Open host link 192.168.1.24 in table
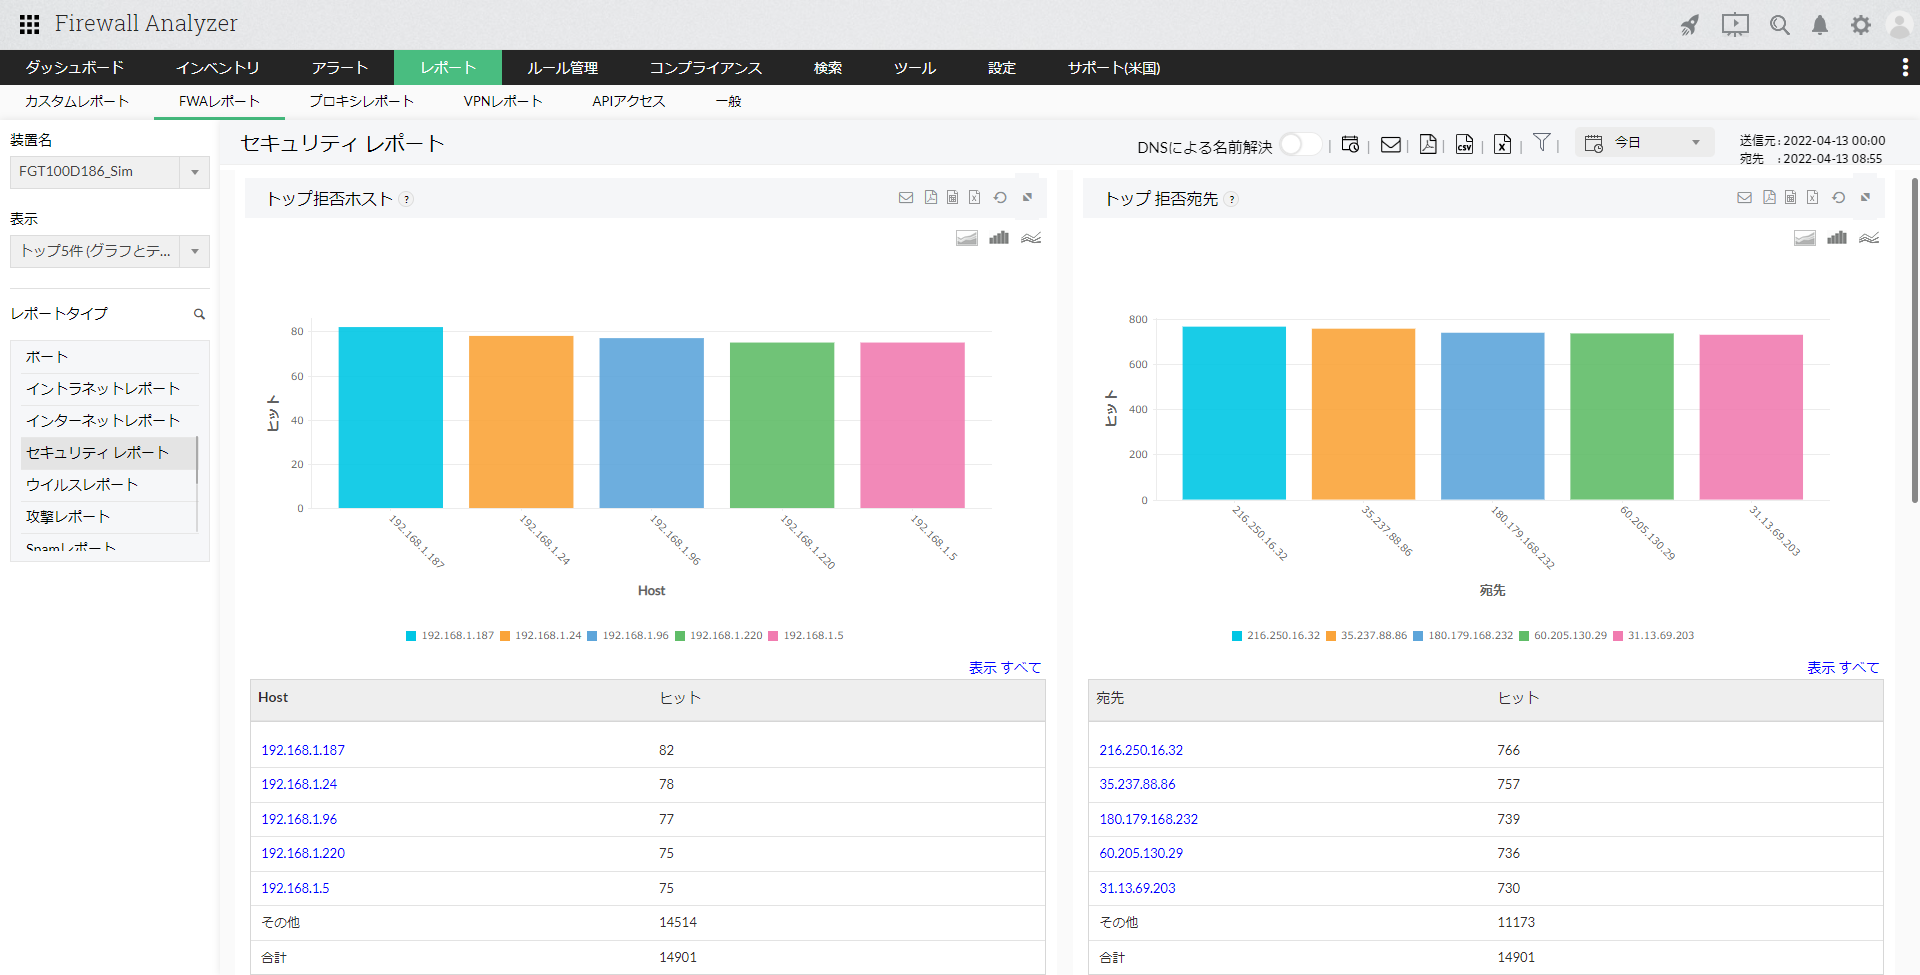Screen dimensions: 1920x975 299,784
